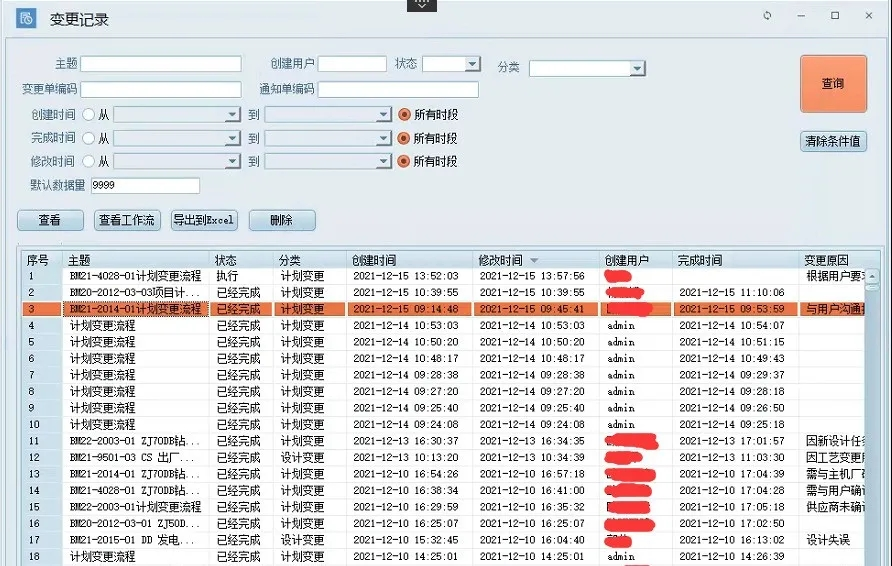
Task: Select the 创建时间 从 radio button
Action: [88, 115]
